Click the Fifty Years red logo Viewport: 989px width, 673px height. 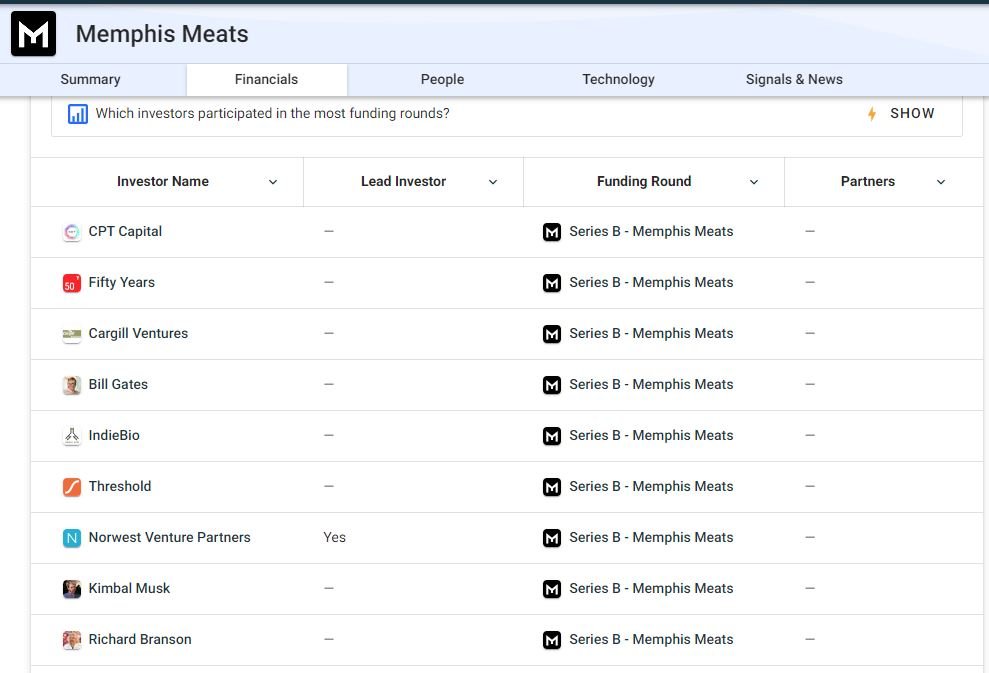pos(72,283)
